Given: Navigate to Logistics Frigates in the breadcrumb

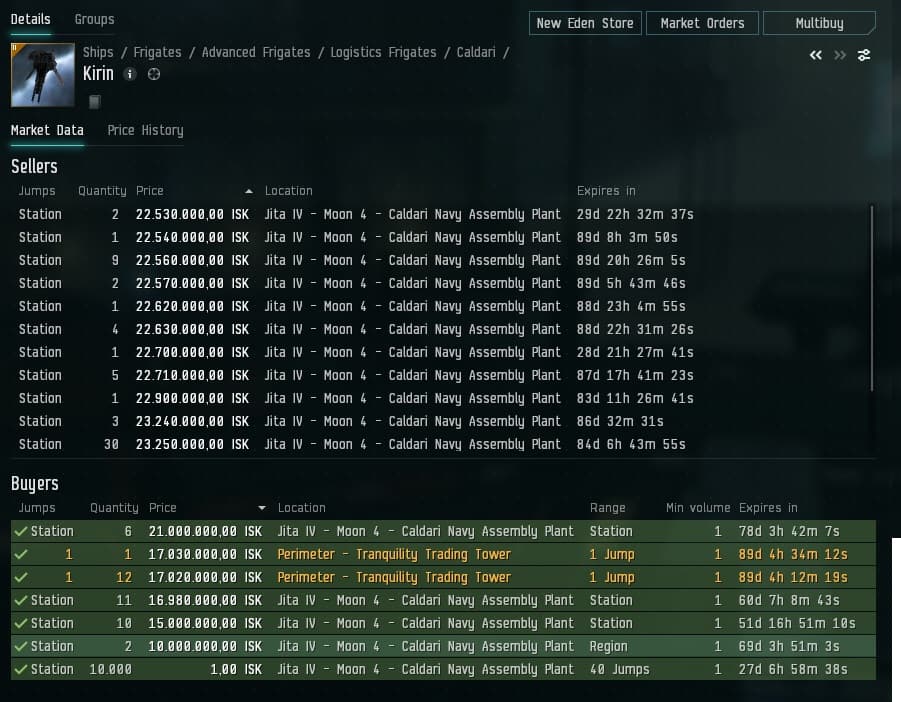Looking at the screenshot, I should (x=383, y=52).
